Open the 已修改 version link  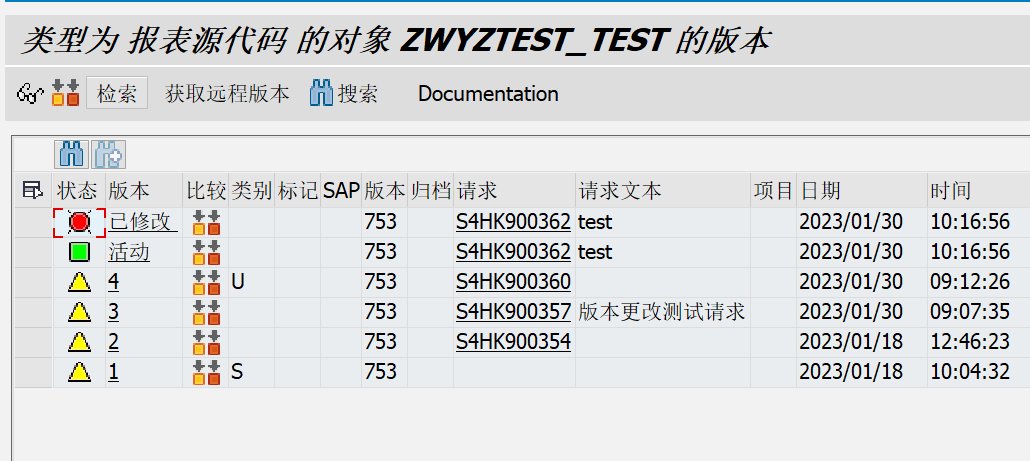pos(143,222)
